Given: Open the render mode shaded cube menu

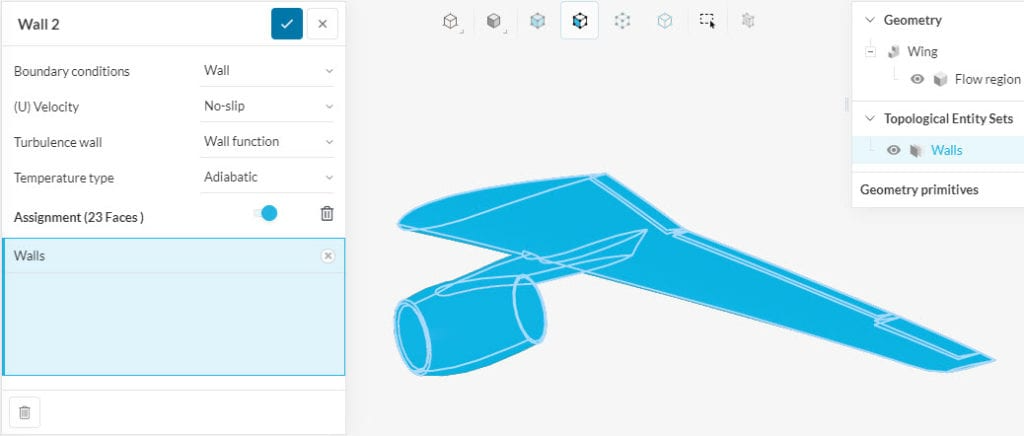Looking at the screenshot, I should [493, 20].
